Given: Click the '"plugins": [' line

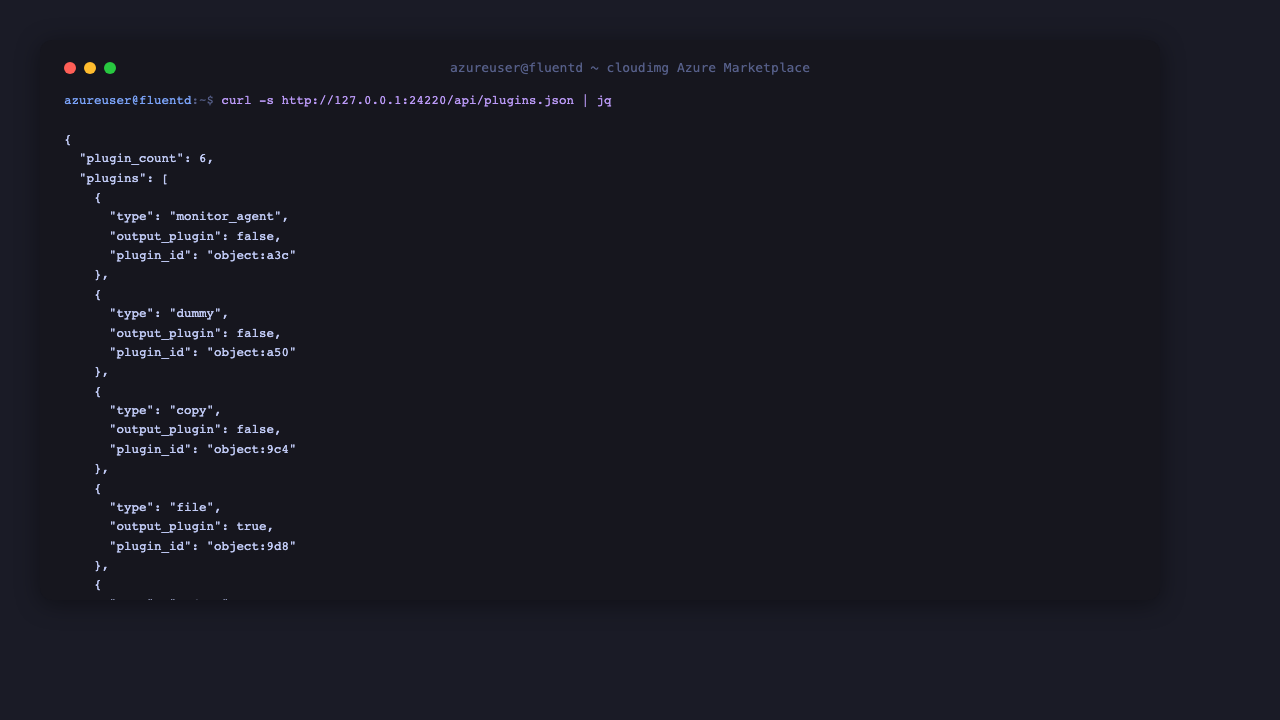Looking at the screenshot, I should pyautogui.click(x=124, y=178).
